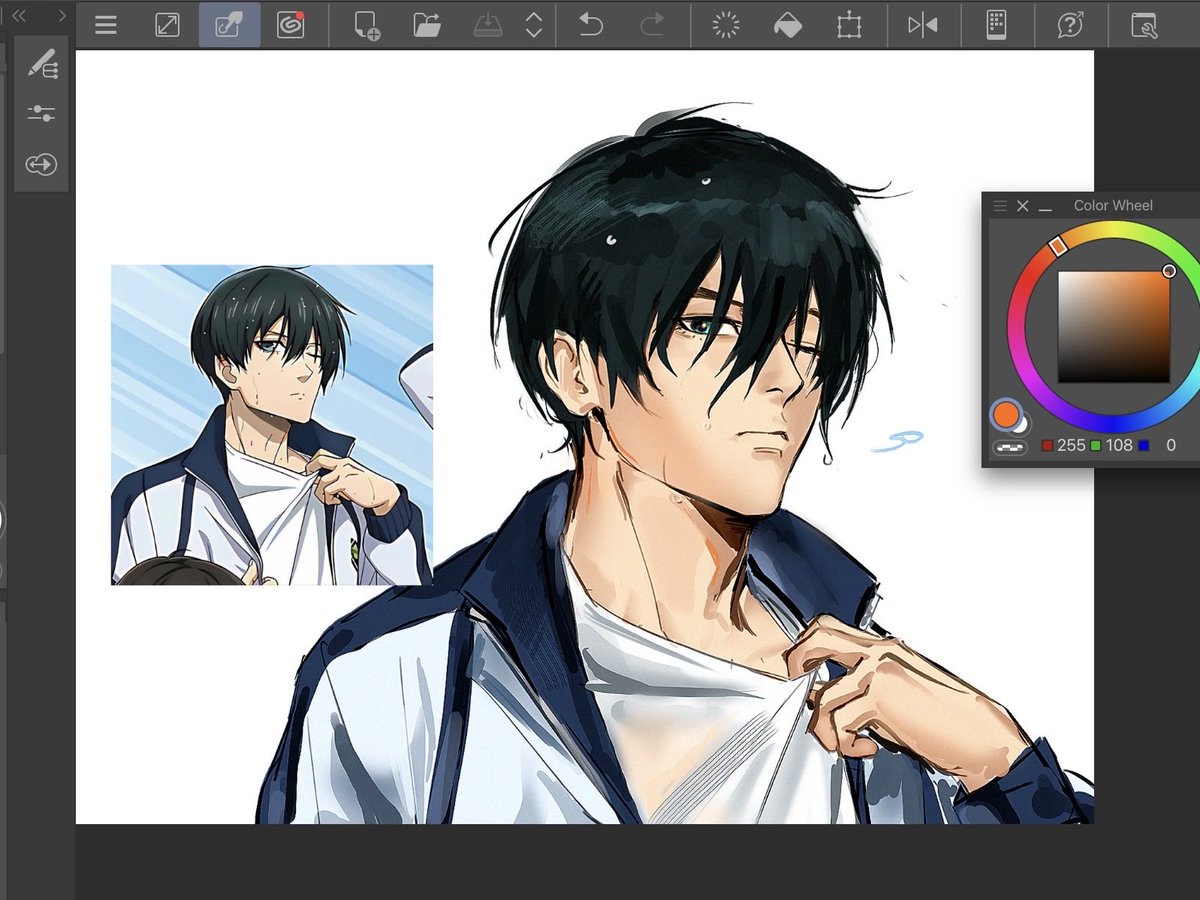Click the Color Wheel panel title
The image size is (1200, 900).
pos(1113,205)
